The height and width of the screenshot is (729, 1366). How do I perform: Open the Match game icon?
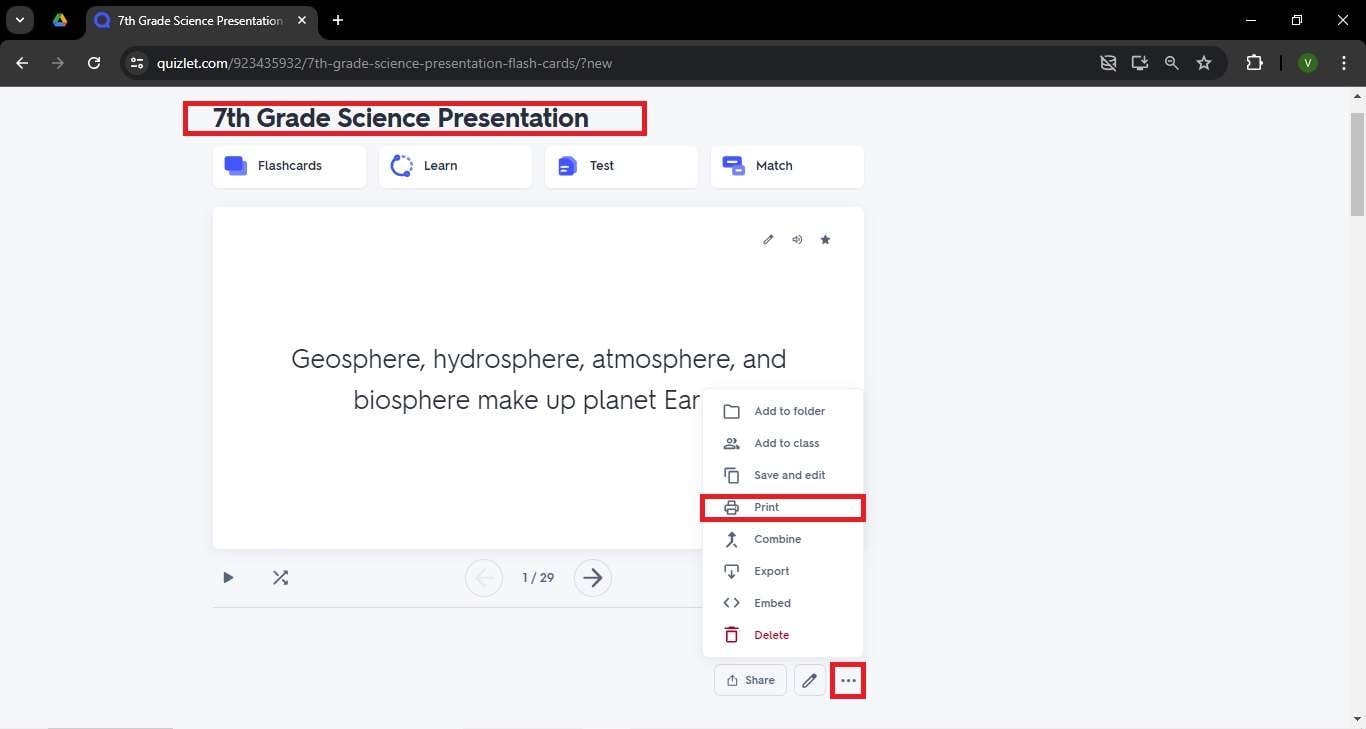732,165
